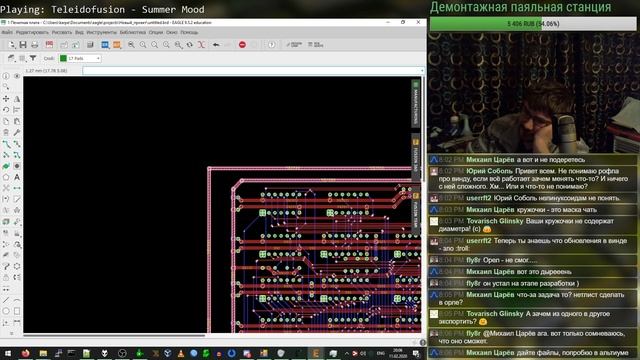Click the question mark help icon
This screenshot has width=640, height=360.
pyautogui.click(x=271, y=44)
